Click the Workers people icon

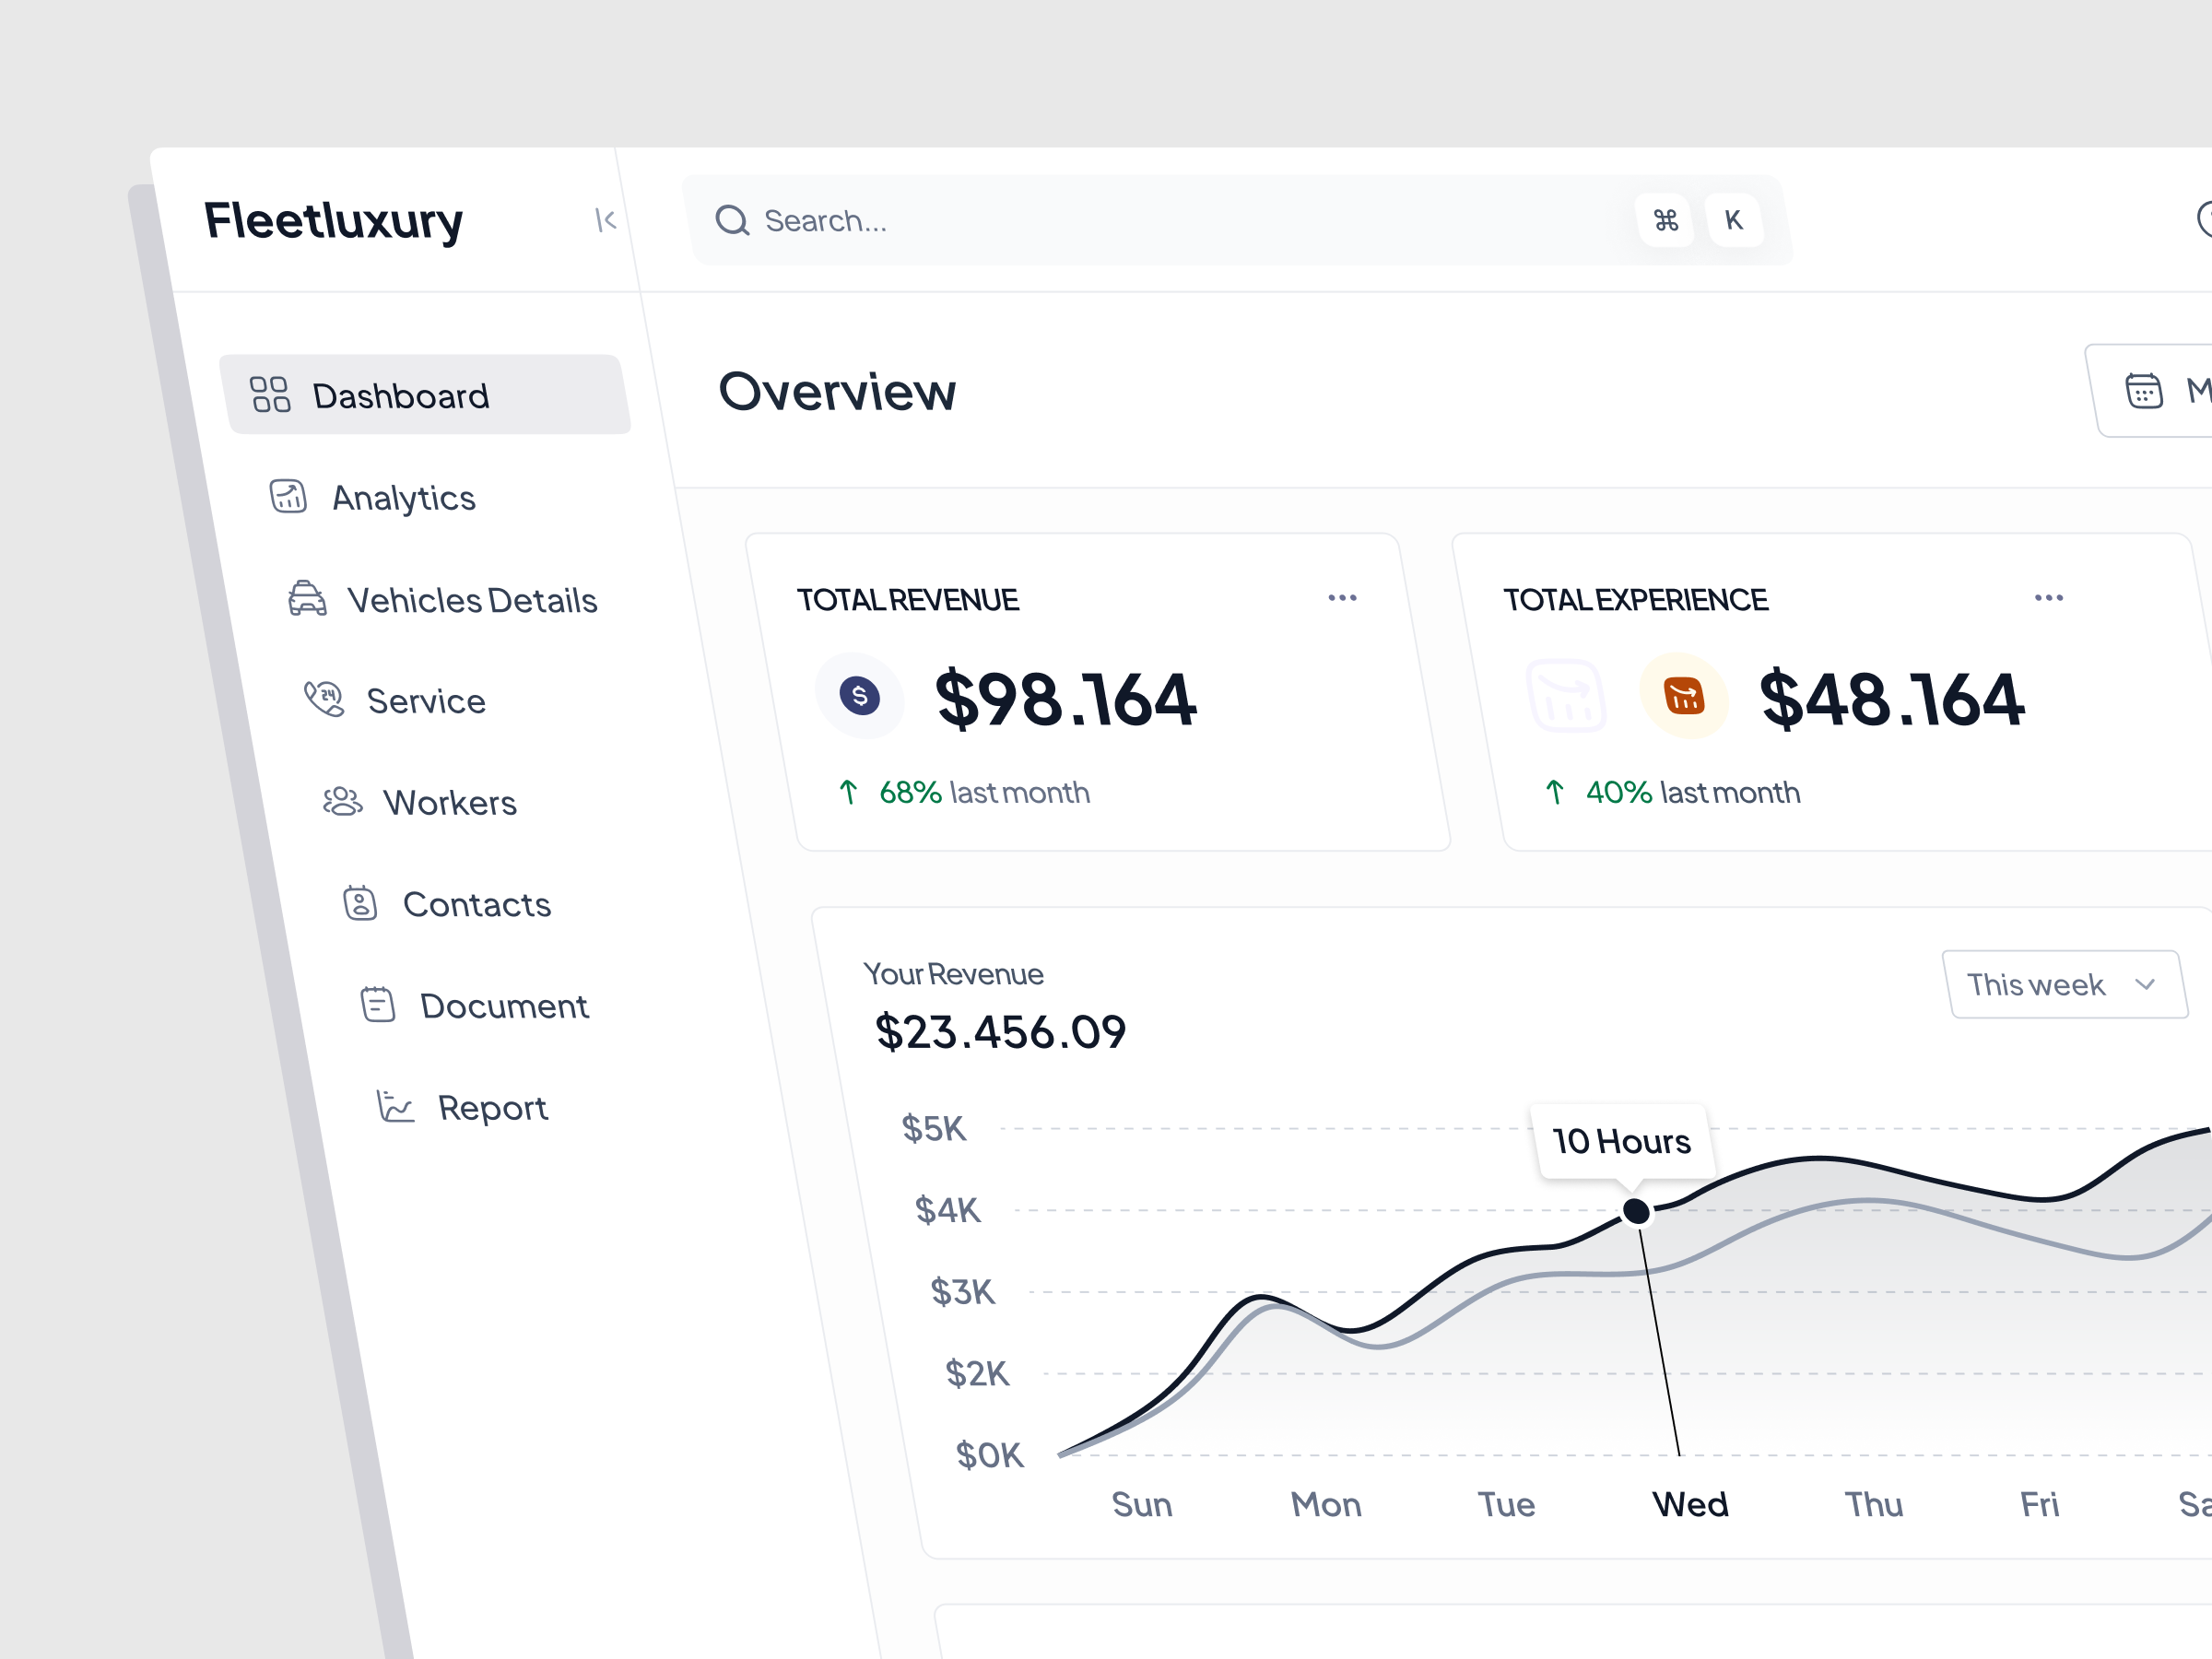tap(342, 801)
